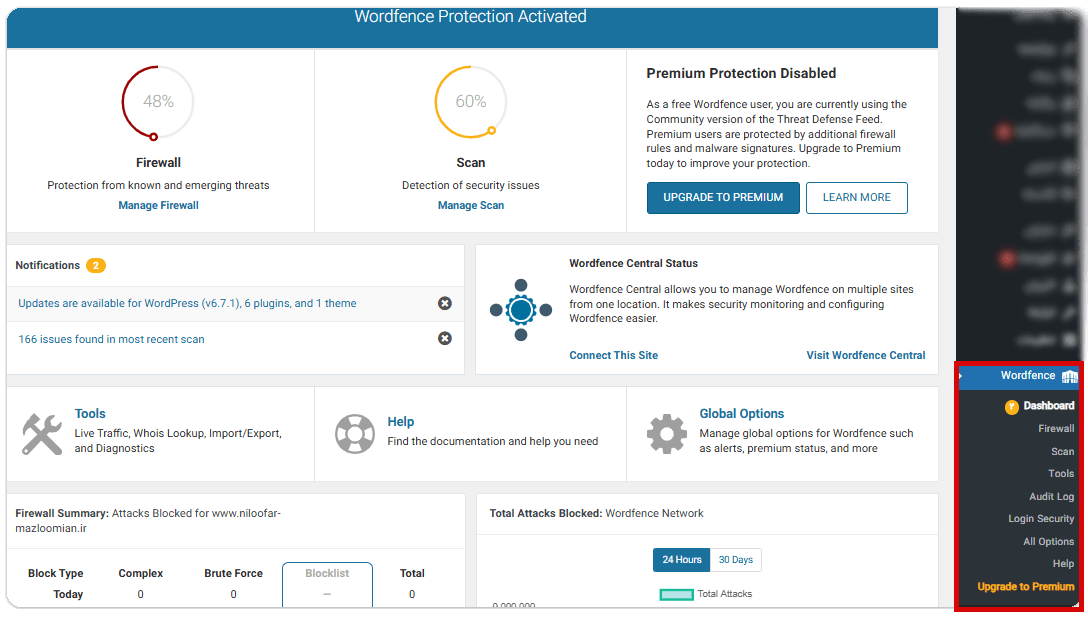Click the Scan 60% progress circle
1088x617 pixels.
tap(470, 102)
